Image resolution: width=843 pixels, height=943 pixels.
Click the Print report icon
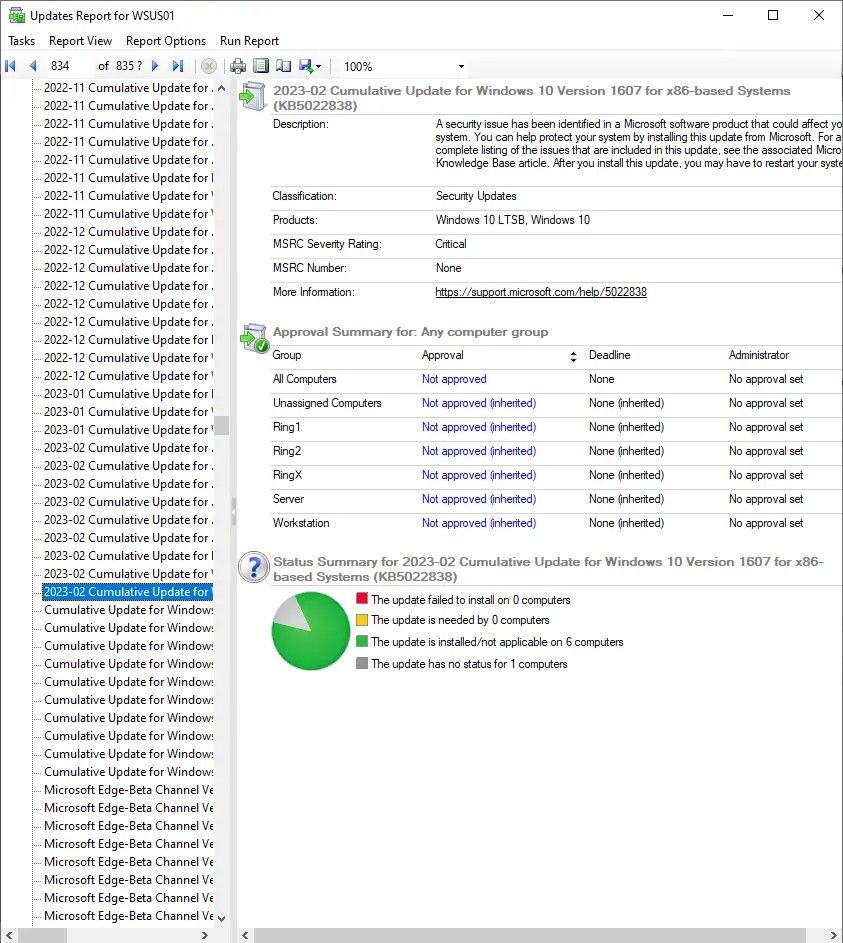coord(238,66)
